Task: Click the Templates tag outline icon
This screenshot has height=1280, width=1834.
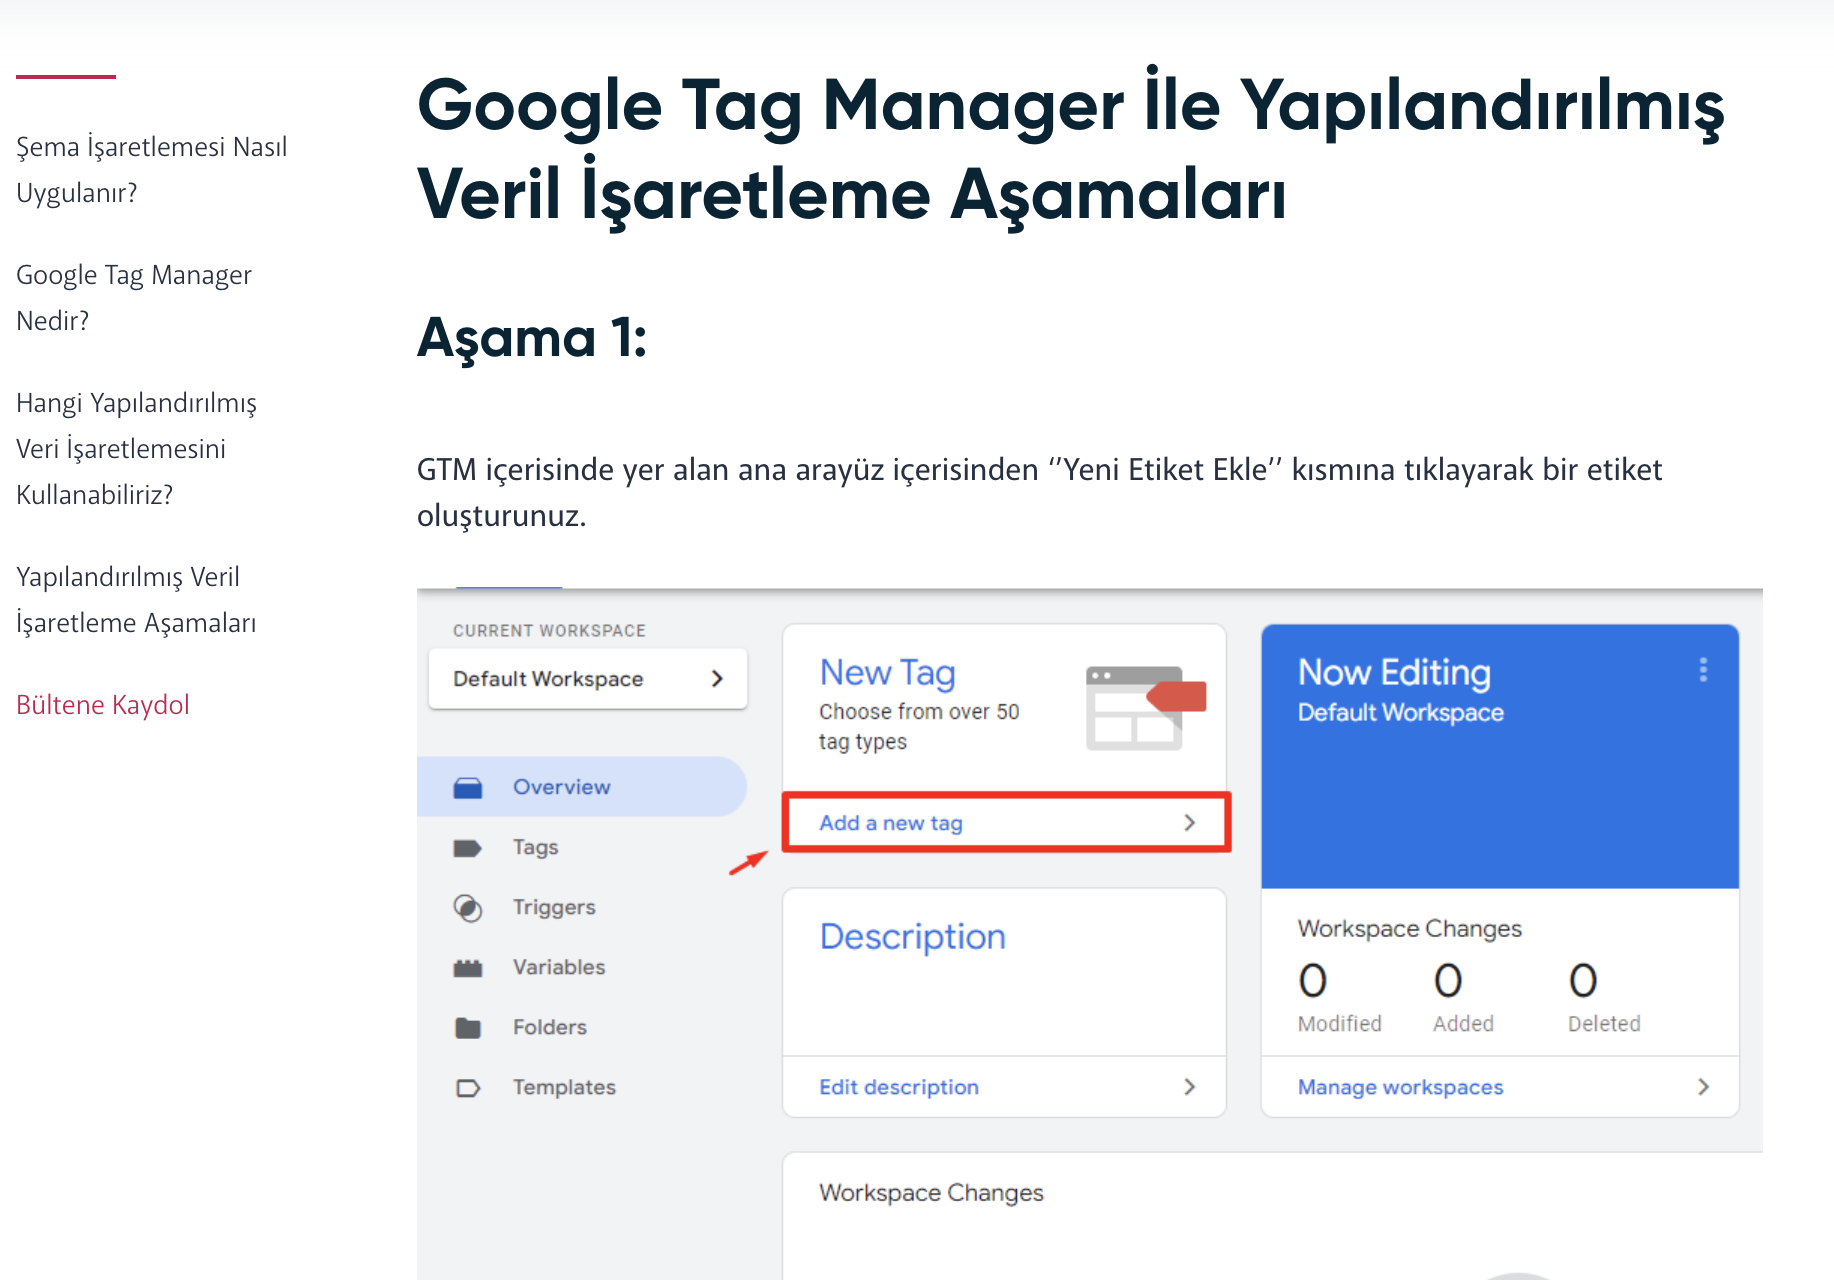Action: tap(468, 1087)
